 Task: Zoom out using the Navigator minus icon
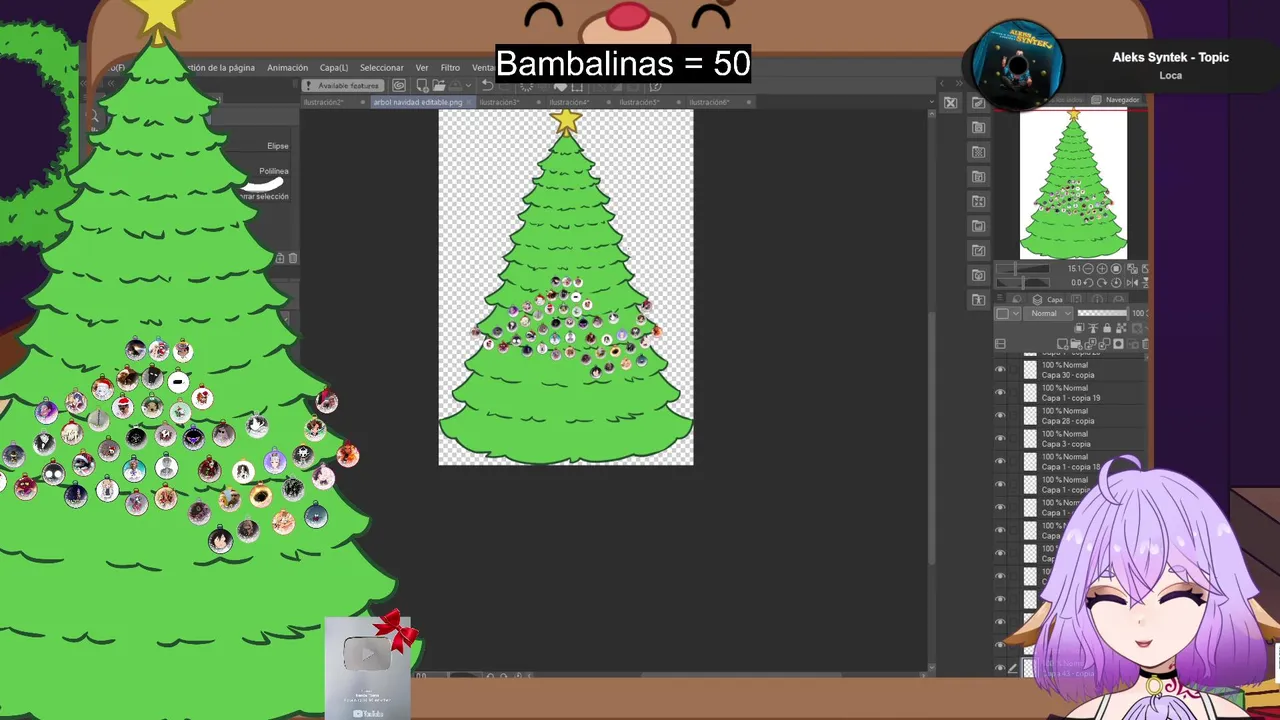click(x=1088, y=269)
